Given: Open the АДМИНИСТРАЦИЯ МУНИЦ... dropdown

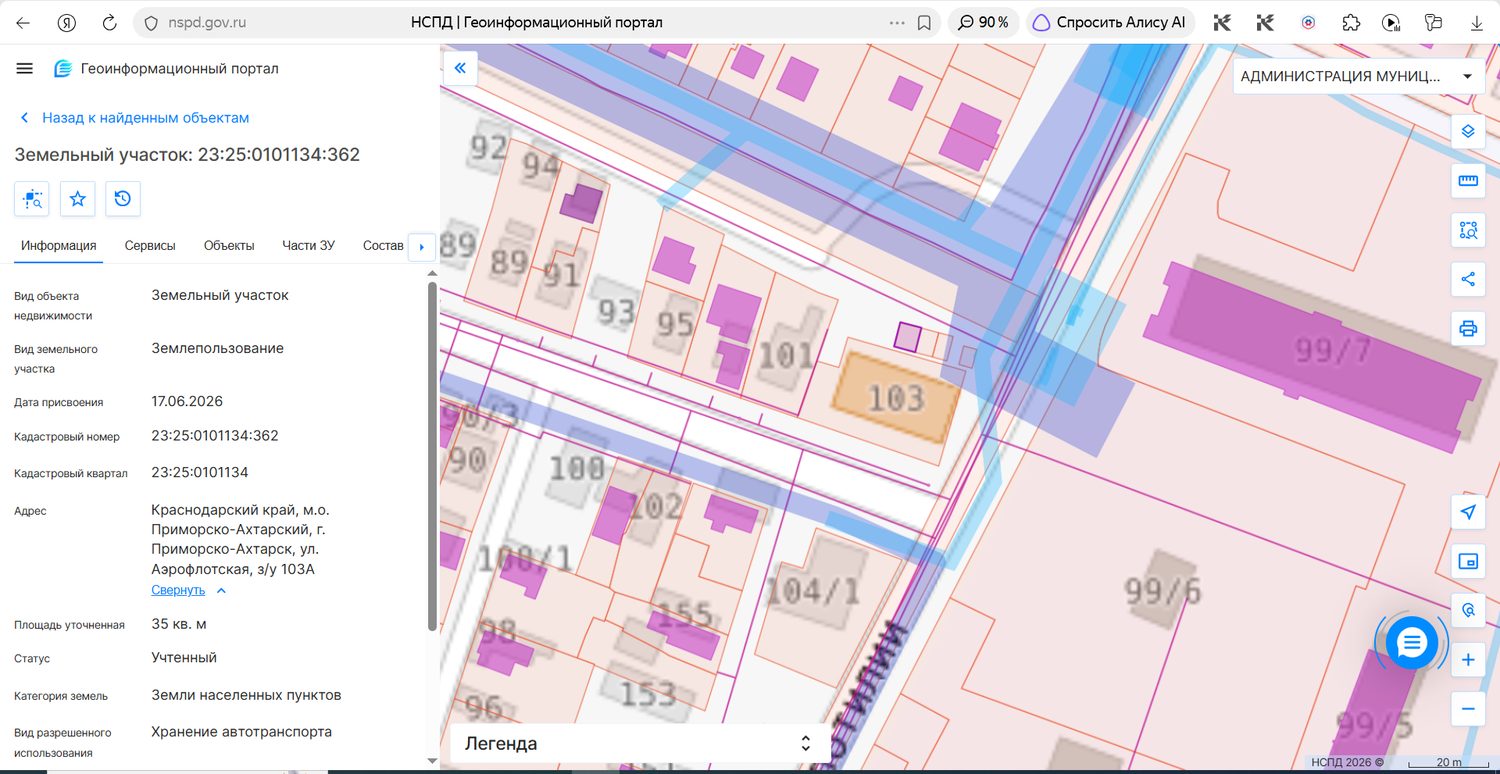Looking at the screenshot, I should (1359, 76).
